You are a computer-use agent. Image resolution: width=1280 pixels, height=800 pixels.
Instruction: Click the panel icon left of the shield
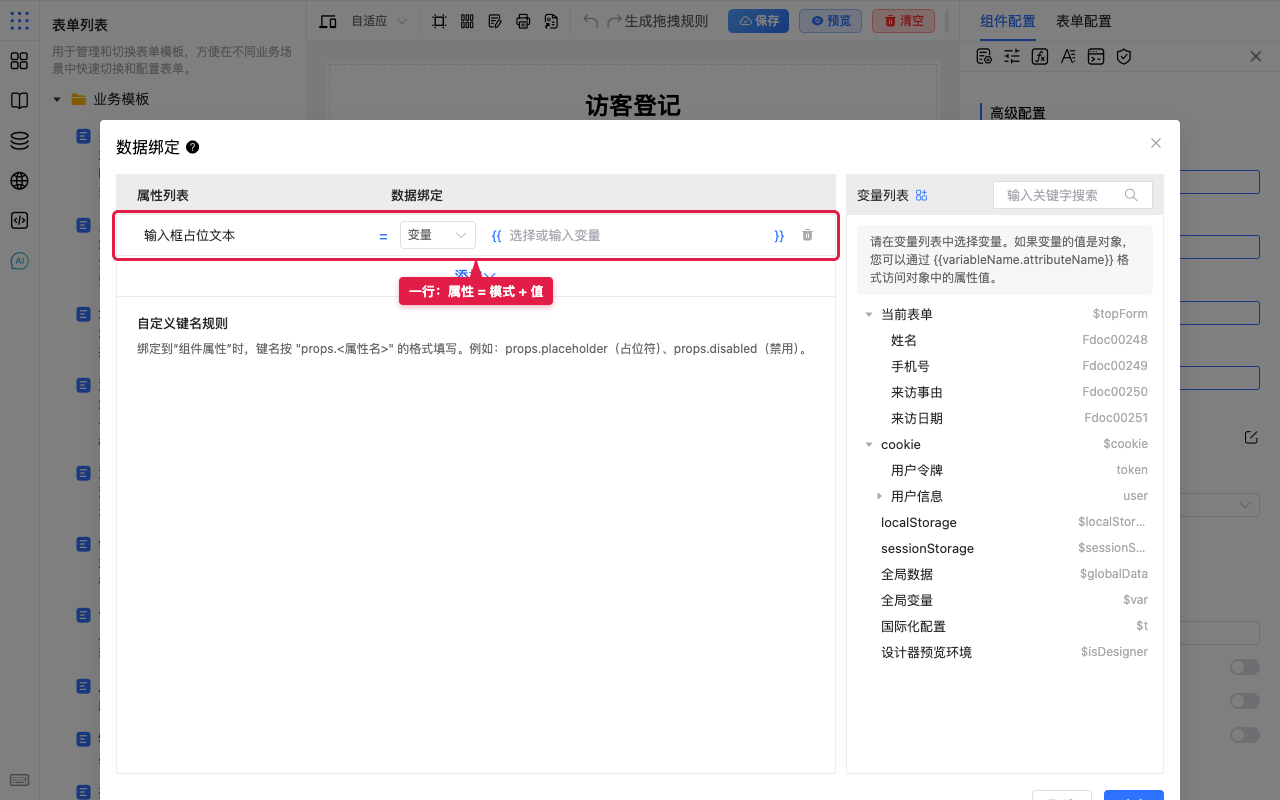coord(1096,56)
